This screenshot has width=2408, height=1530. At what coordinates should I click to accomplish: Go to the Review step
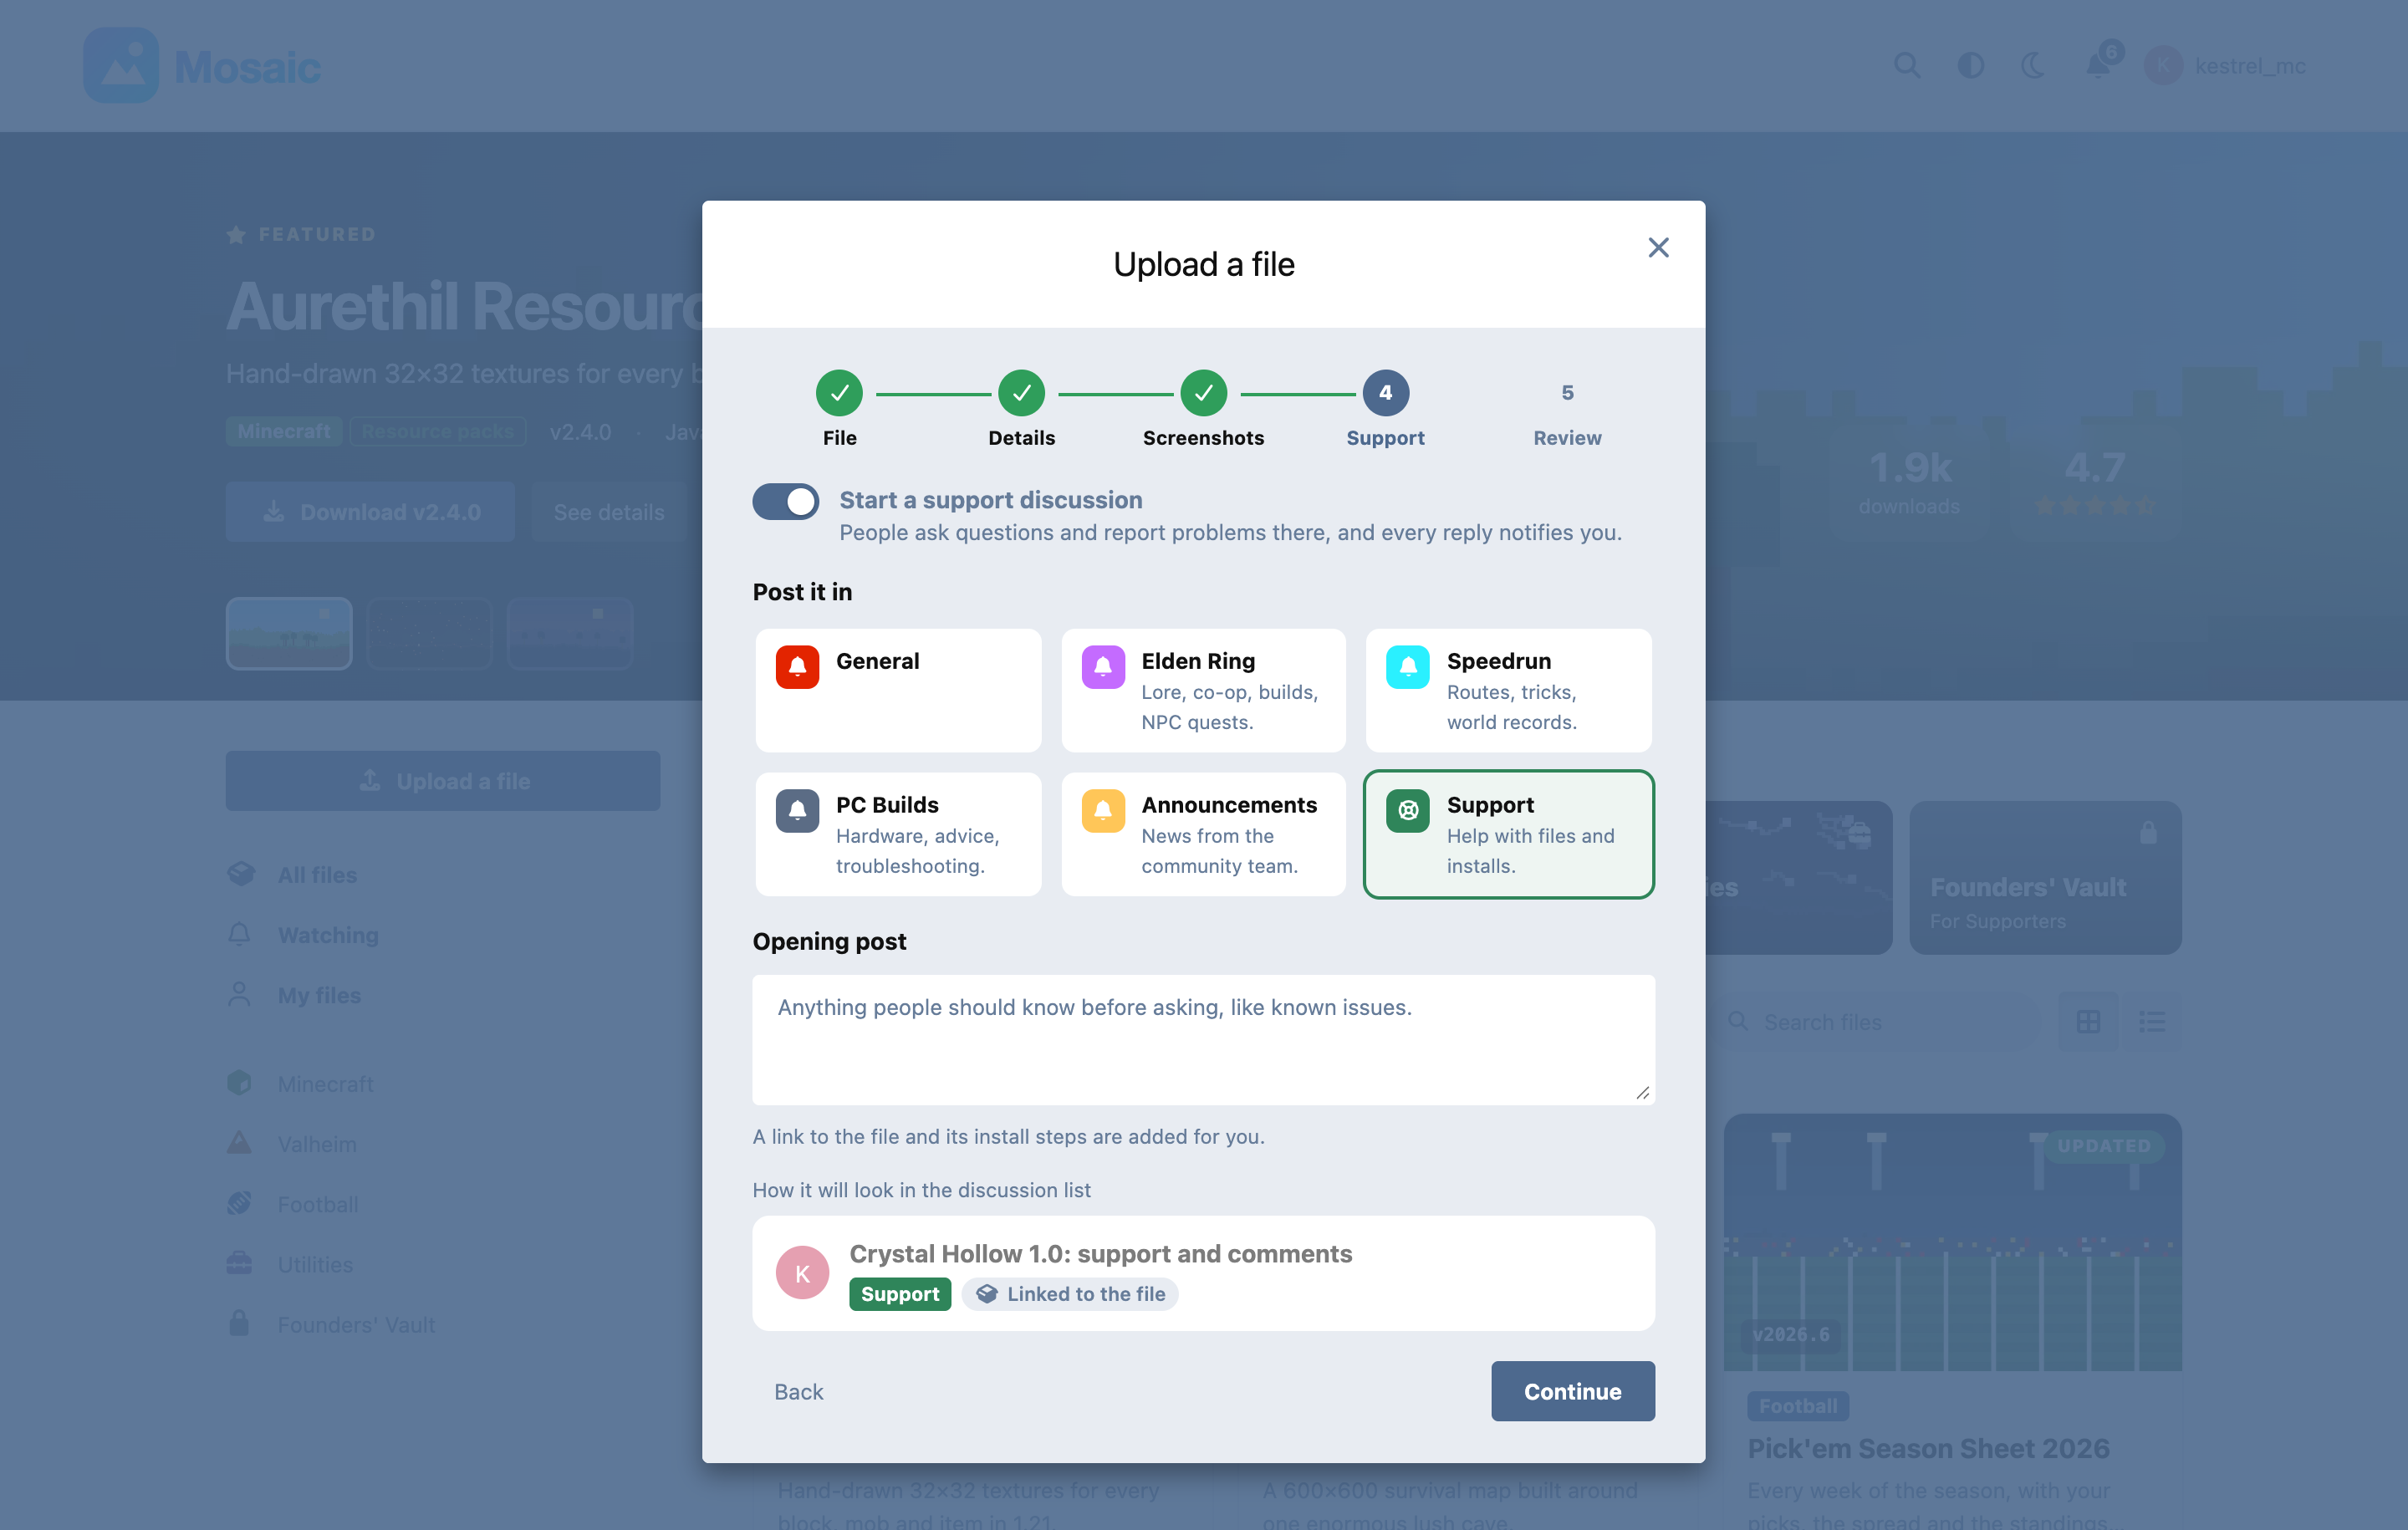pyautogui.click(x=1567, y=409)
